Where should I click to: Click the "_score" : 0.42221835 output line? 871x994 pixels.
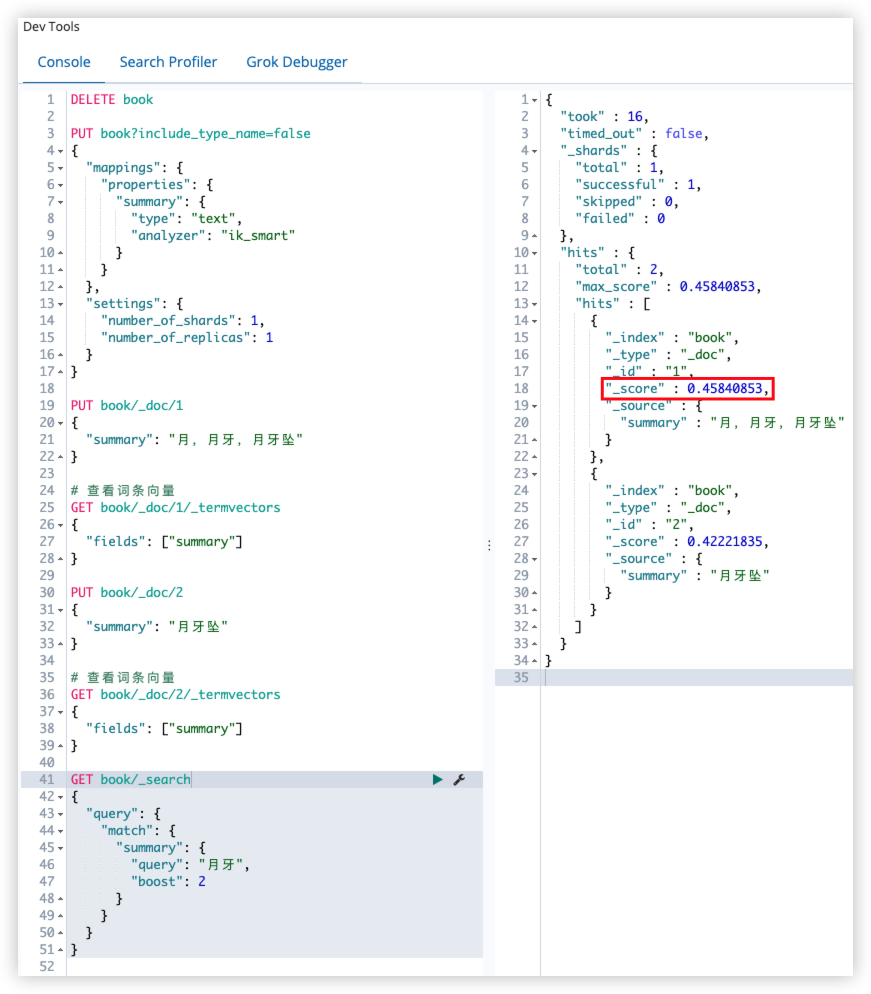[x=687, y=542]
